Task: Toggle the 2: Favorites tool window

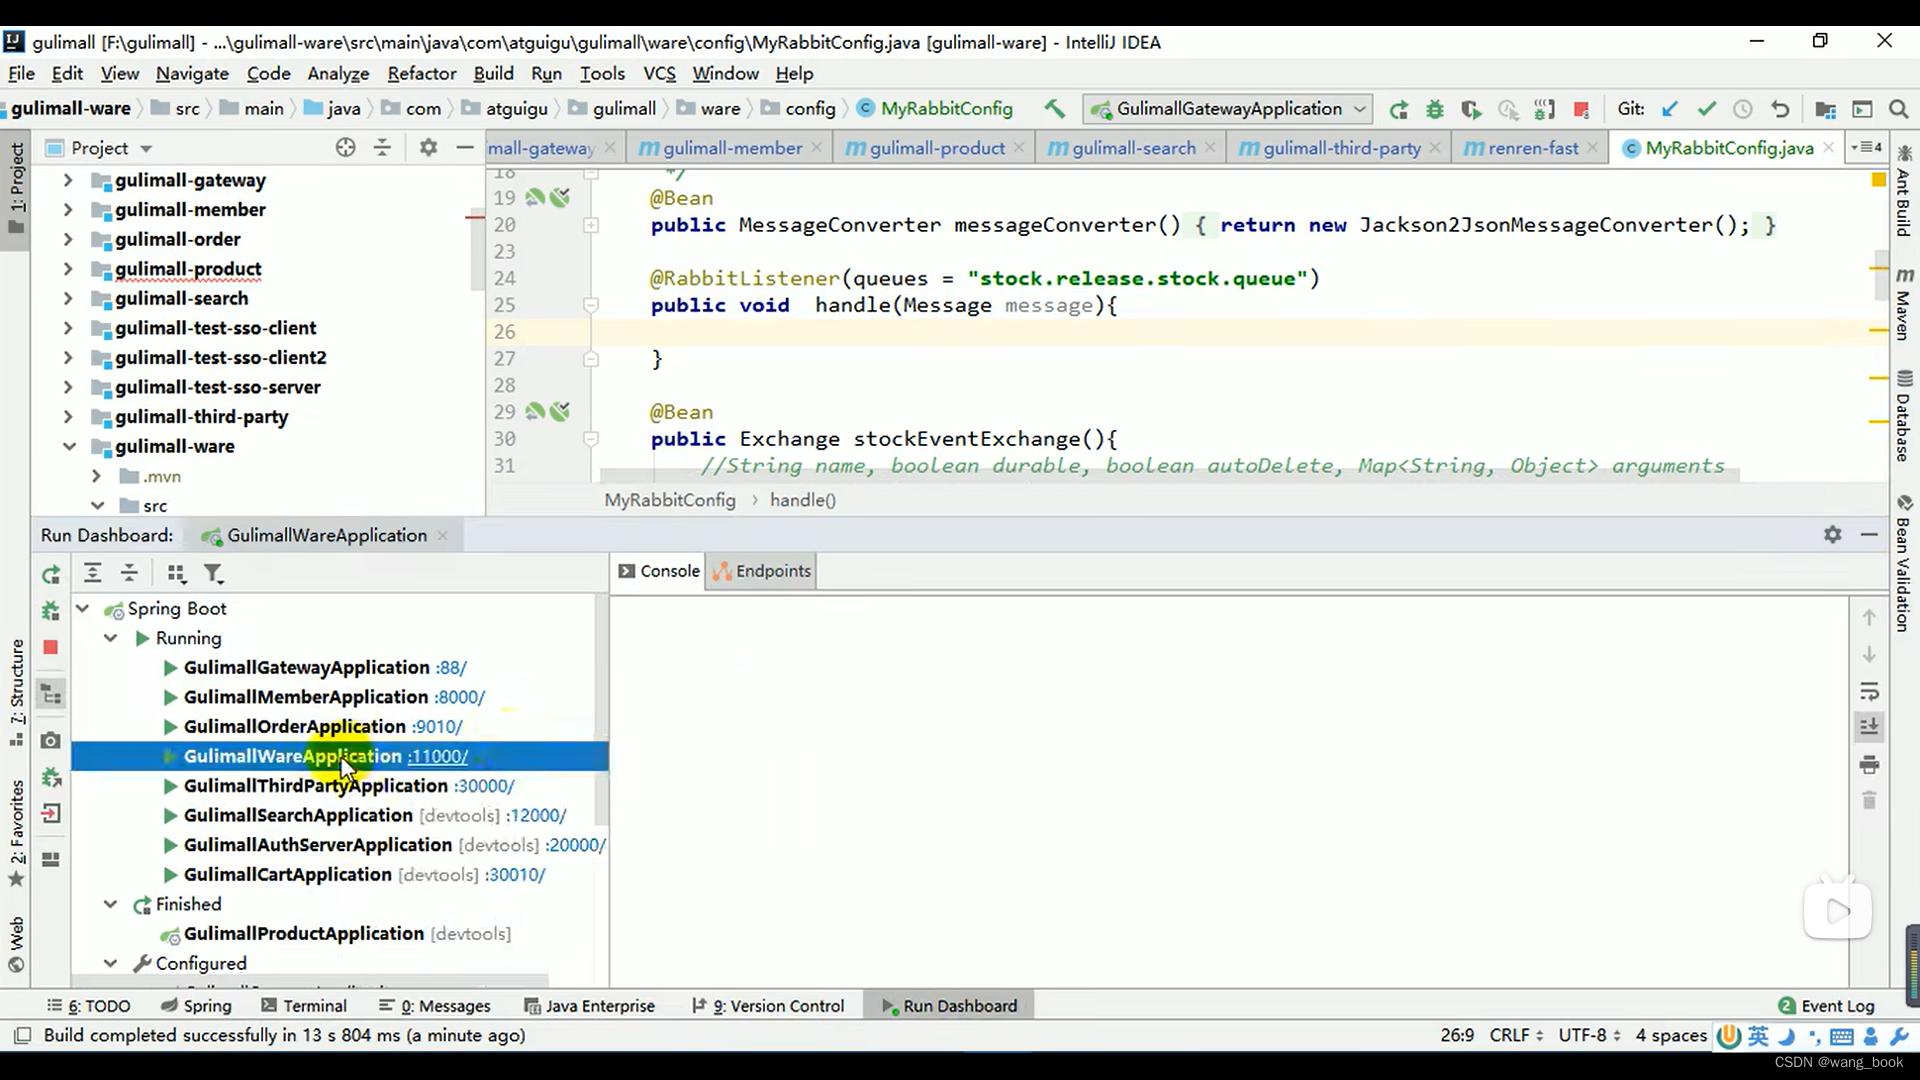Action: coord(16,833)
